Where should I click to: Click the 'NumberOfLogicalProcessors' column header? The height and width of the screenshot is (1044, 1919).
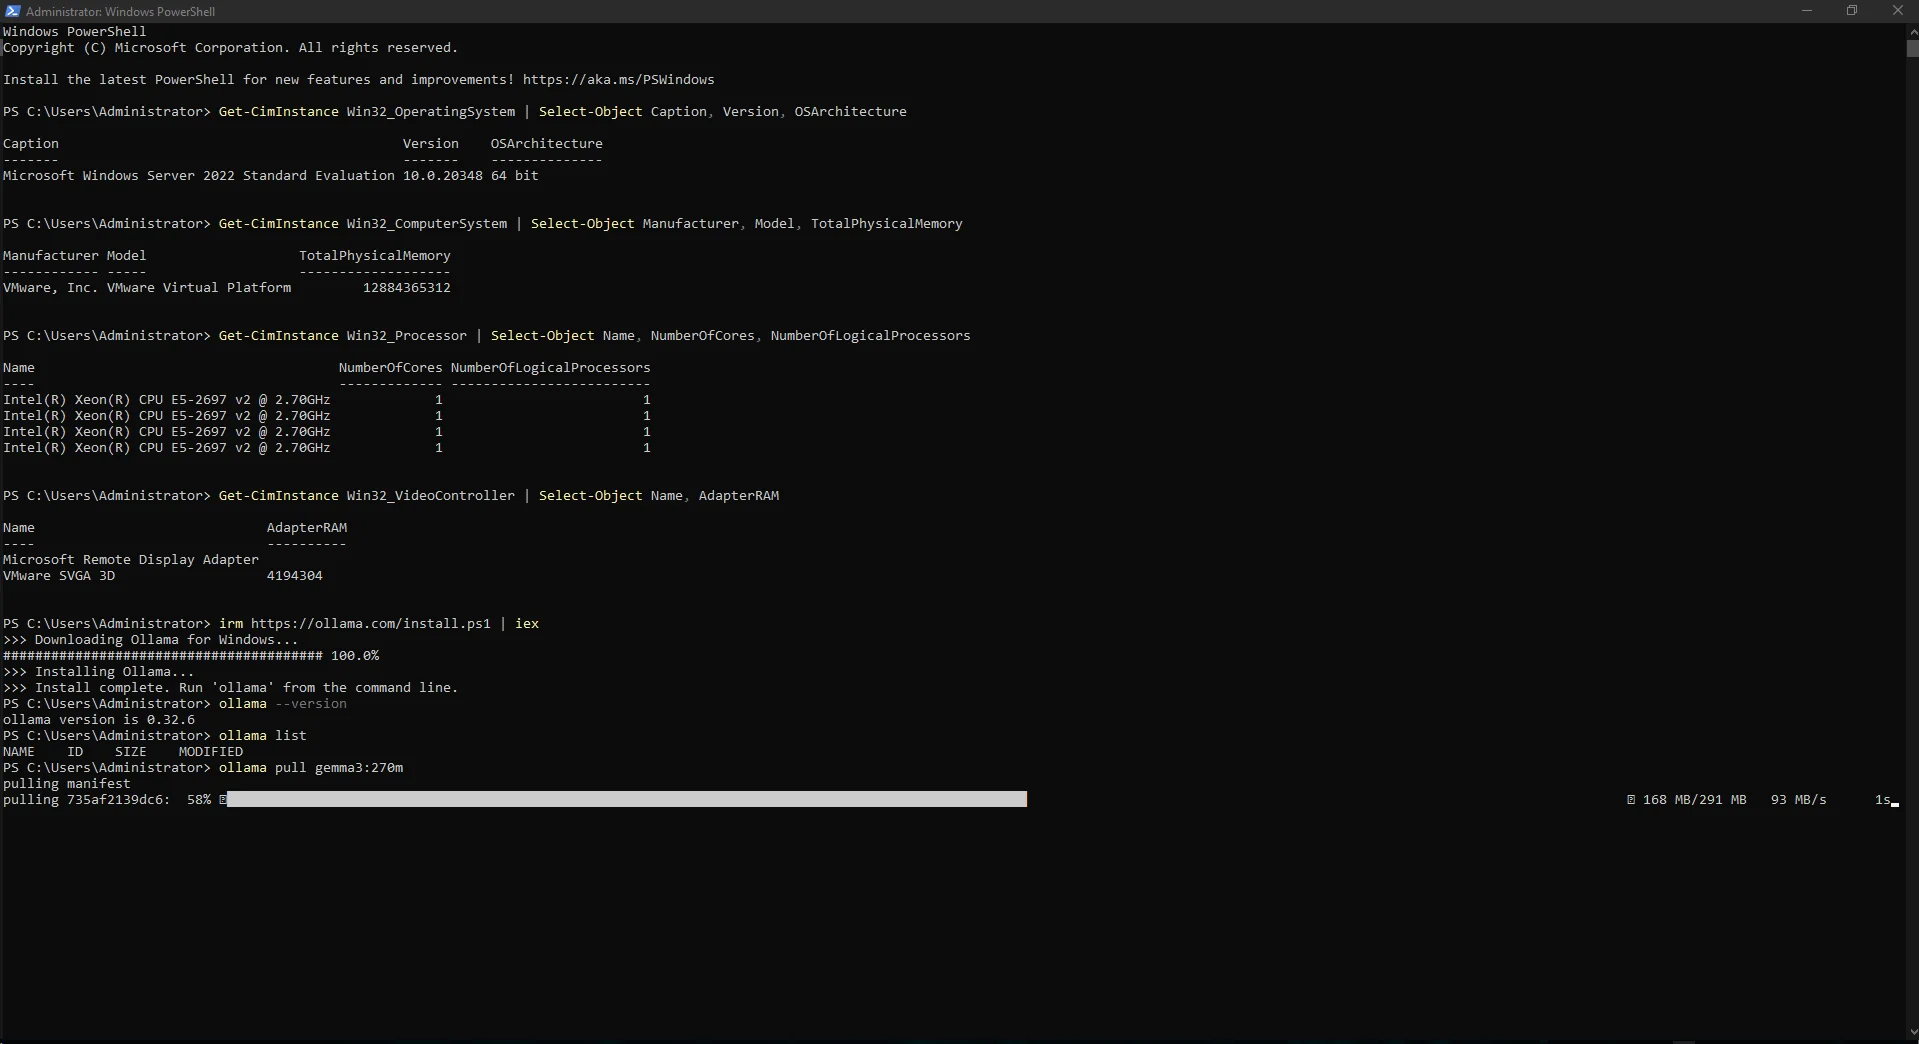tap(551, 368)
